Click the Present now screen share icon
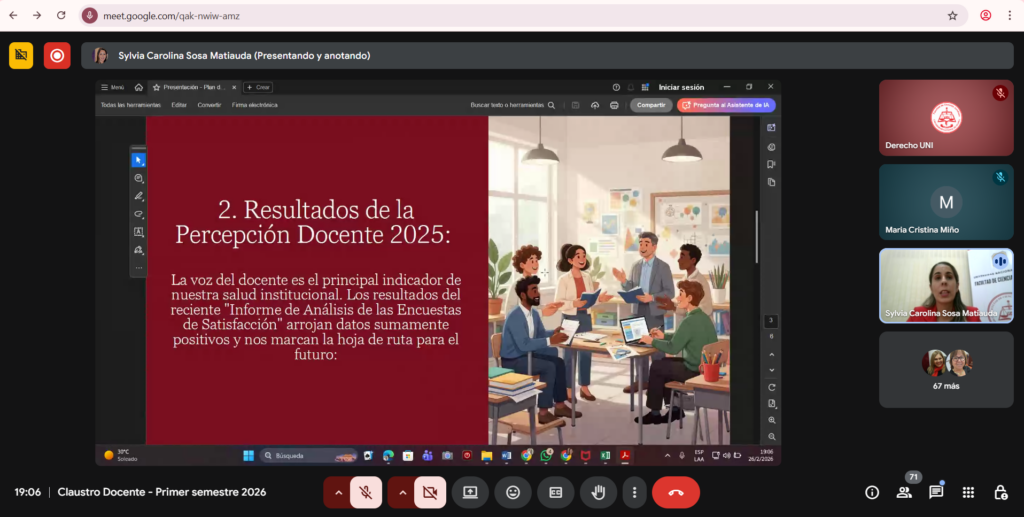Viewport: 1024px width, 517px height. click(x=470, y=492)
